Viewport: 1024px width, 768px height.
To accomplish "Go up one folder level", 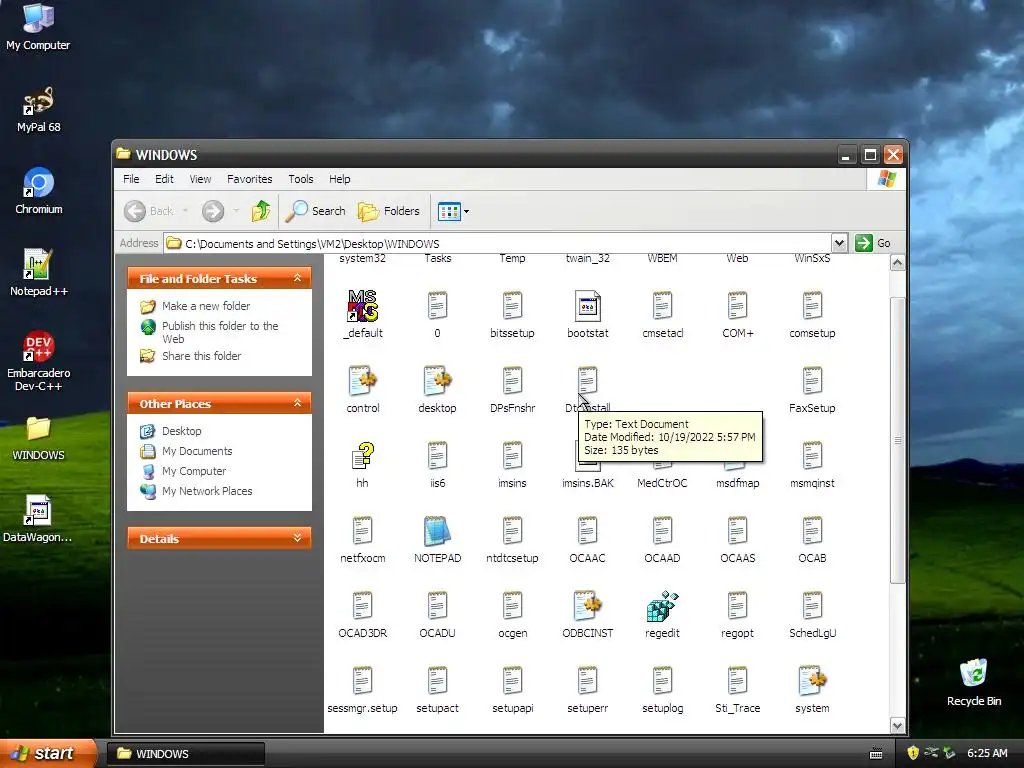I will coord(261,211).
